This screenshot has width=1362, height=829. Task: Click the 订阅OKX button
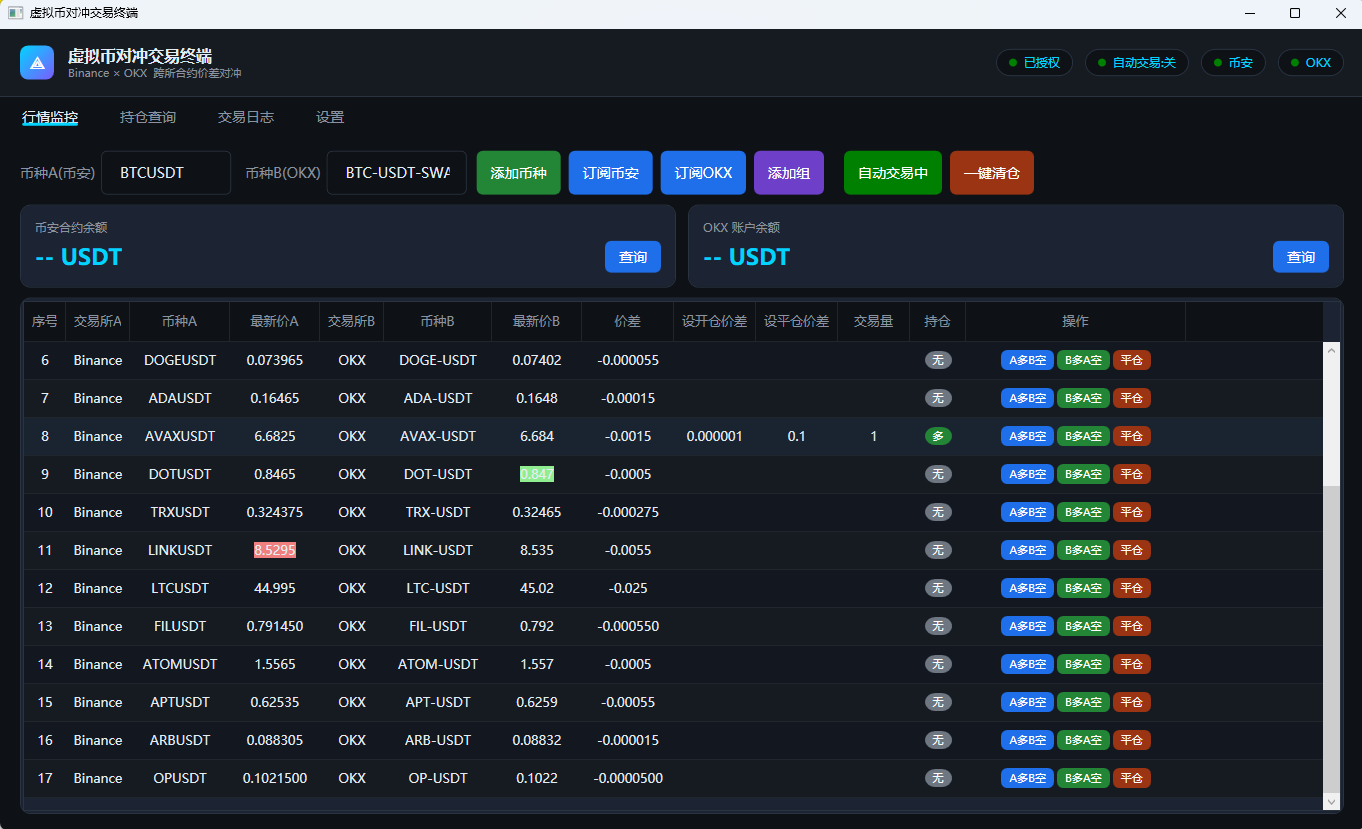coord(703,173)
